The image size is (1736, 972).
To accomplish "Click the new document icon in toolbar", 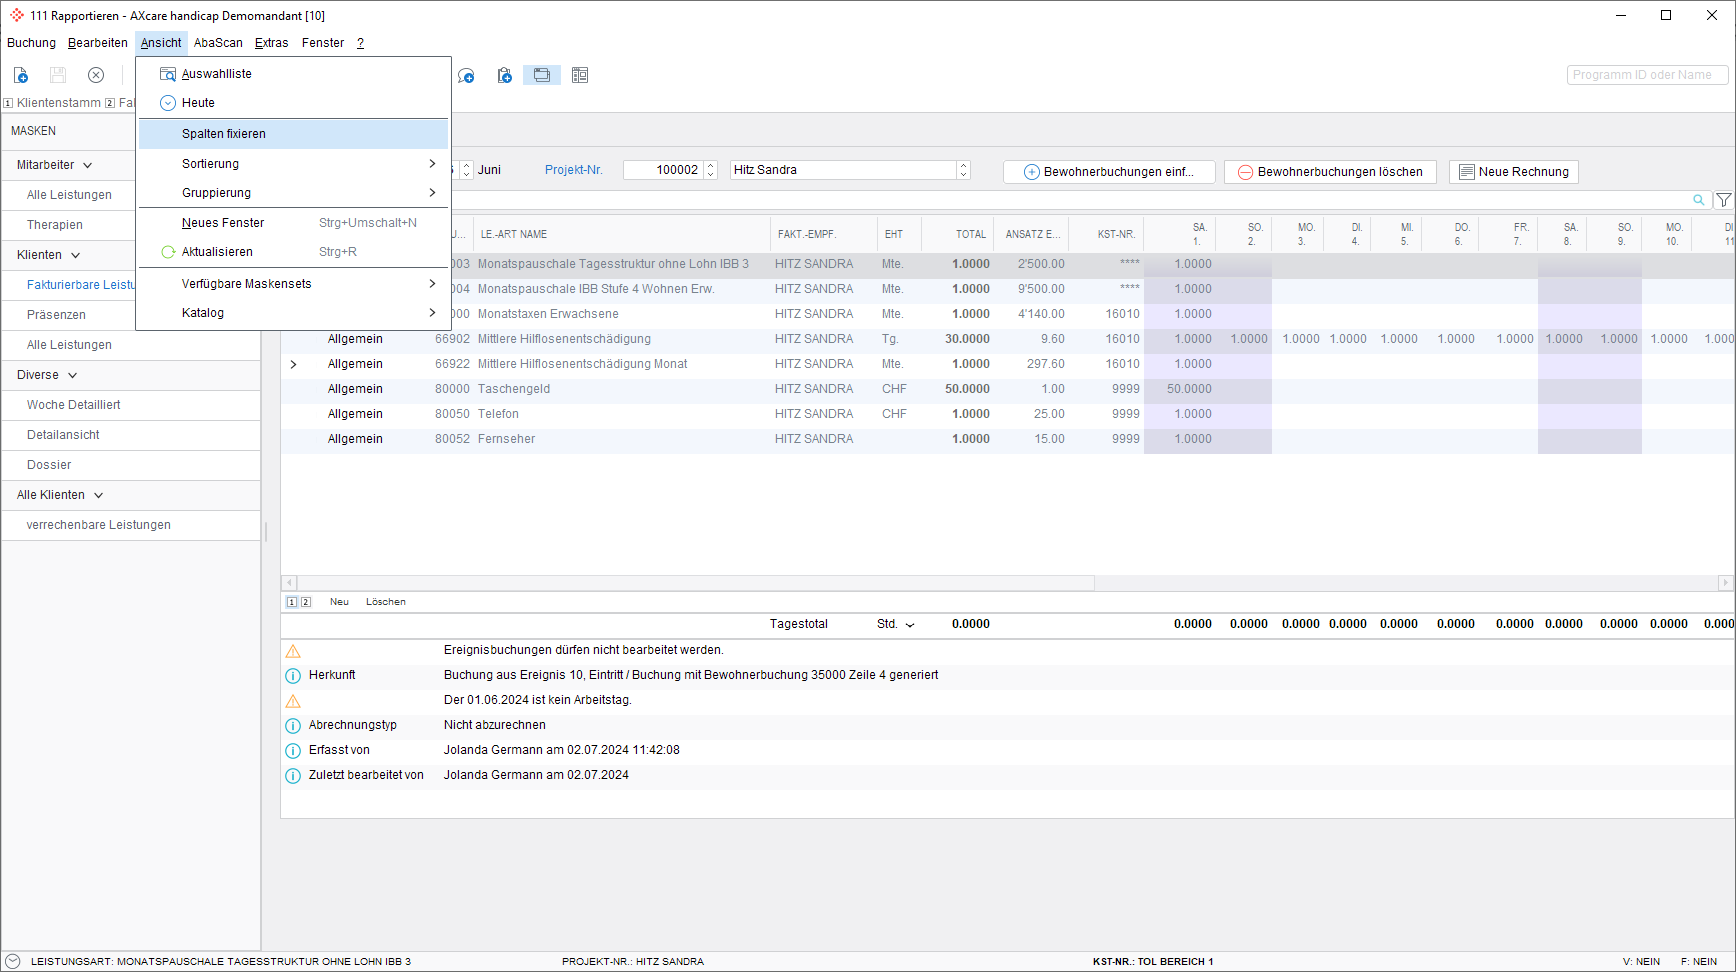I will [x=21, y=75].
